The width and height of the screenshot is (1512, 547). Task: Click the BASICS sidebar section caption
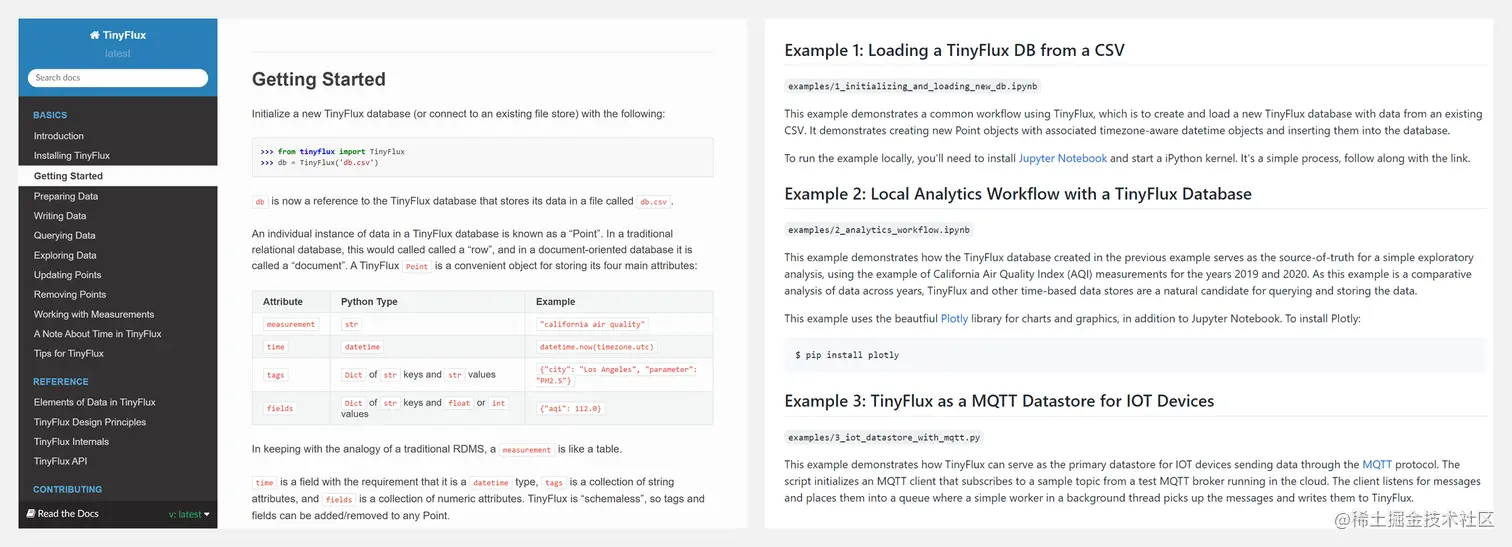[x=50, y=115]
